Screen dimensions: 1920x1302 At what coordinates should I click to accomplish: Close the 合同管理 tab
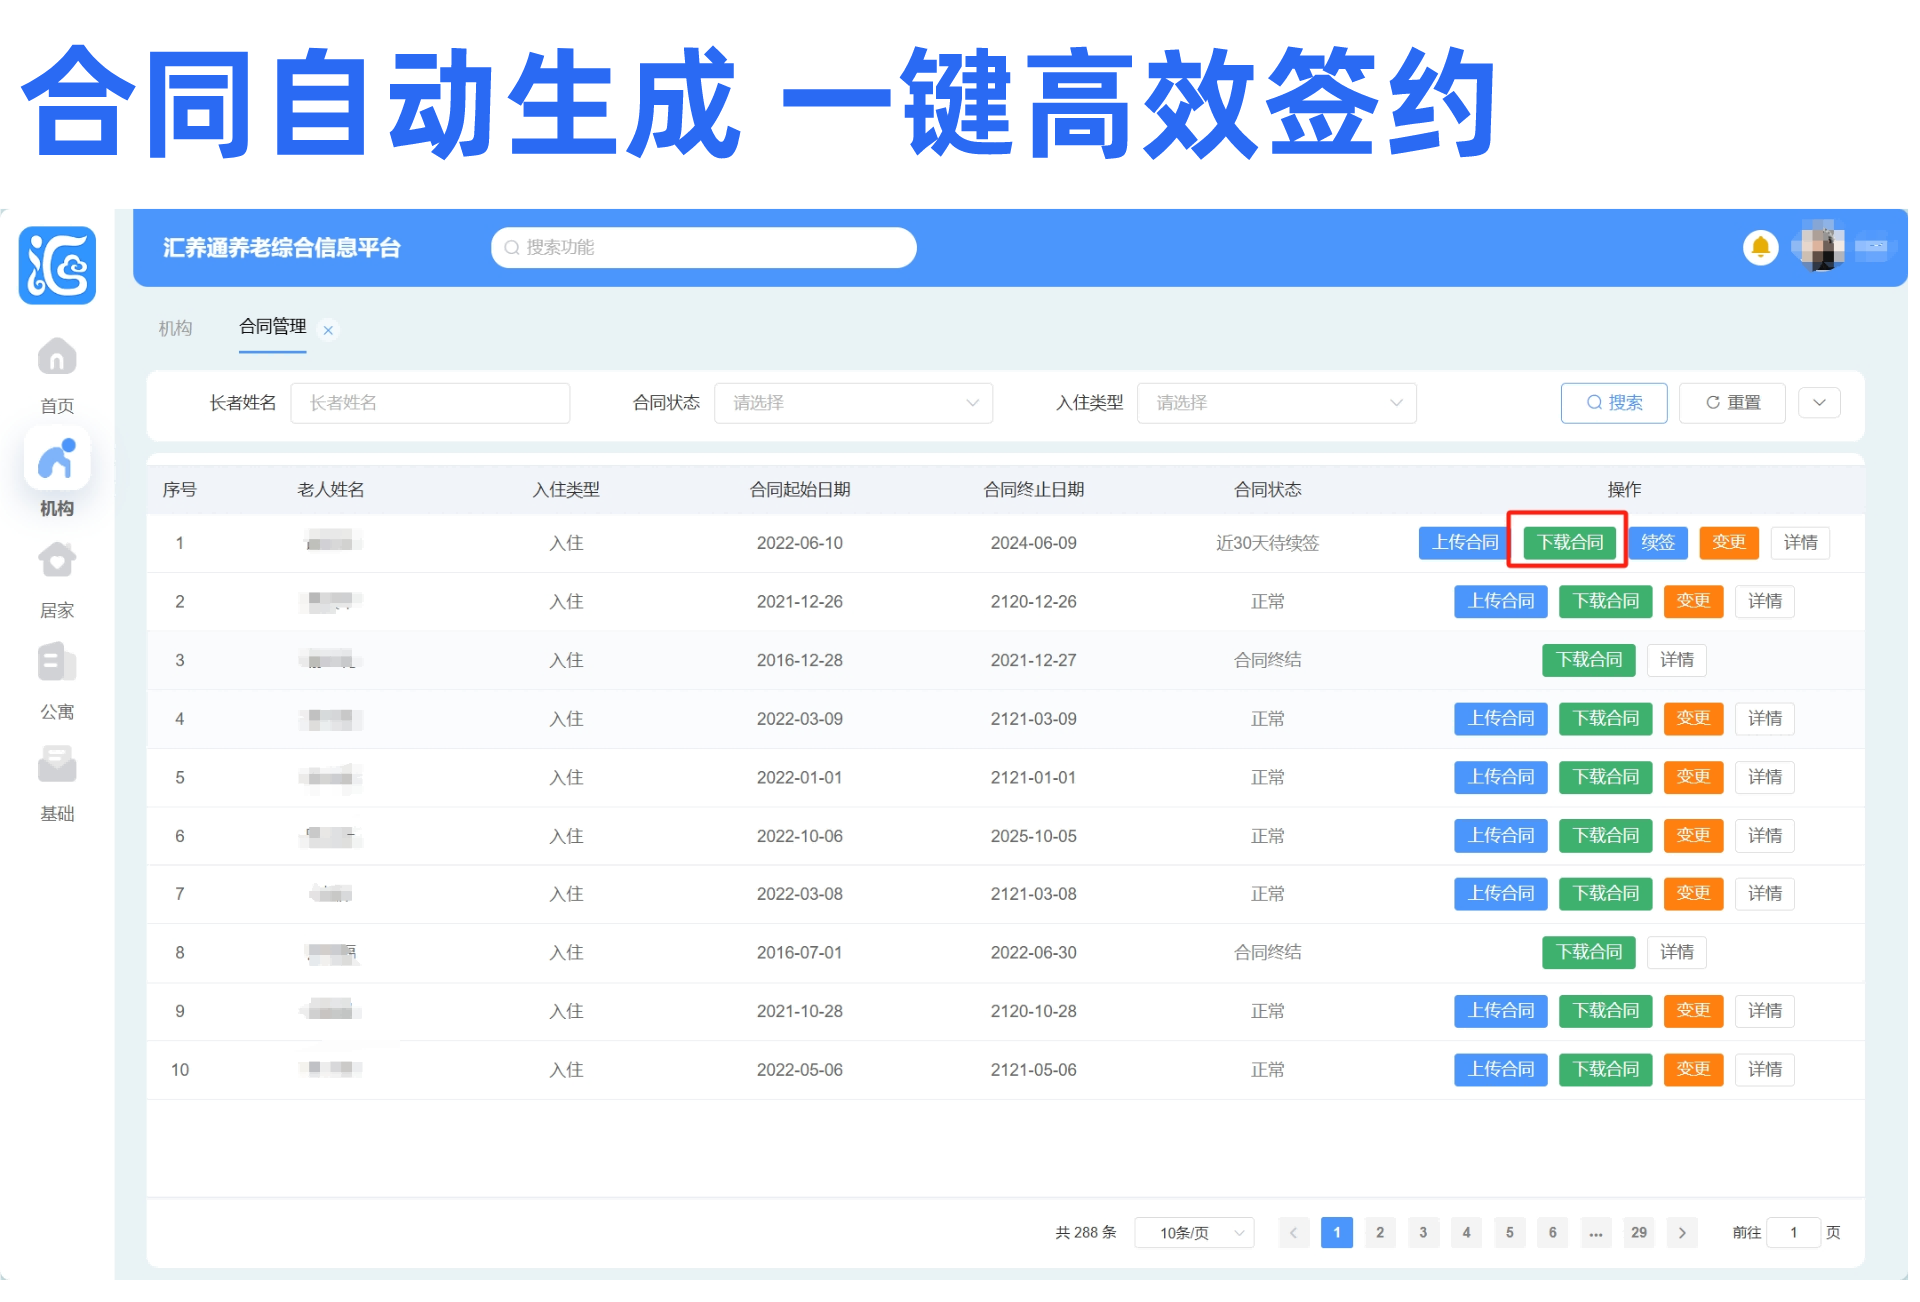click(x=328, y=330)
